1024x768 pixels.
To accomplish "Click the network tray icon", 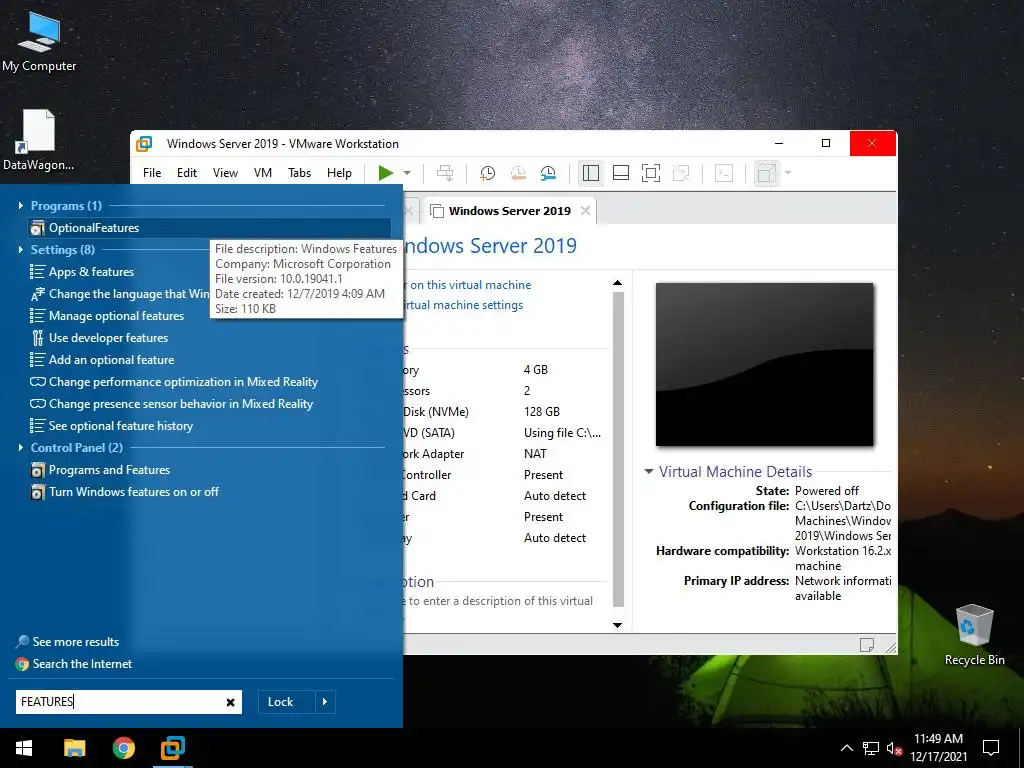I will pos(871,748).
